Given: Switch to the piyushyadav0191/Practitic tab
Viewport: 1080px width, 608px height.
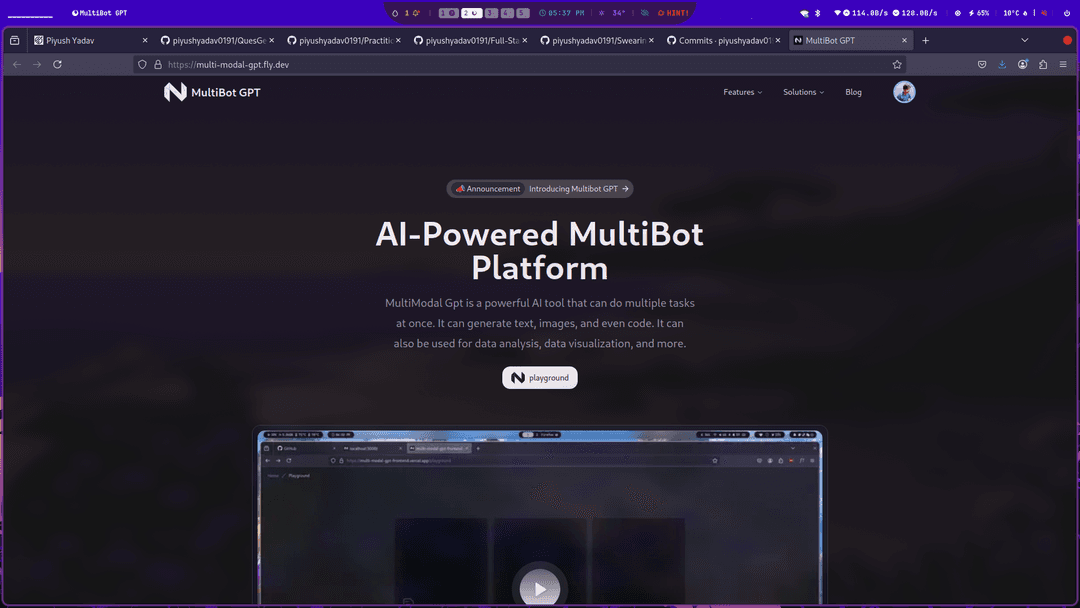Looking at the screenshot, I should tap(344, 41).
